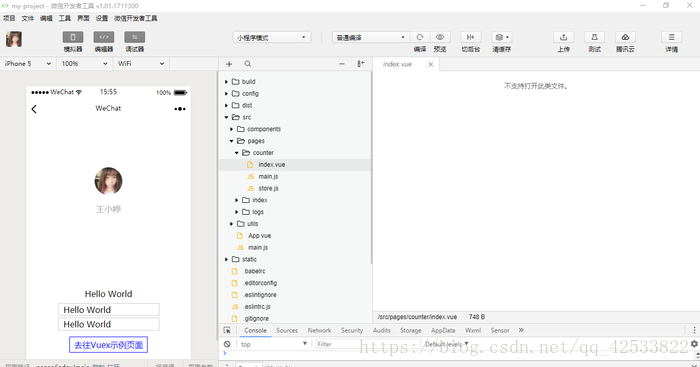Switch to the Network devtools tab

(x=319, y=330)
